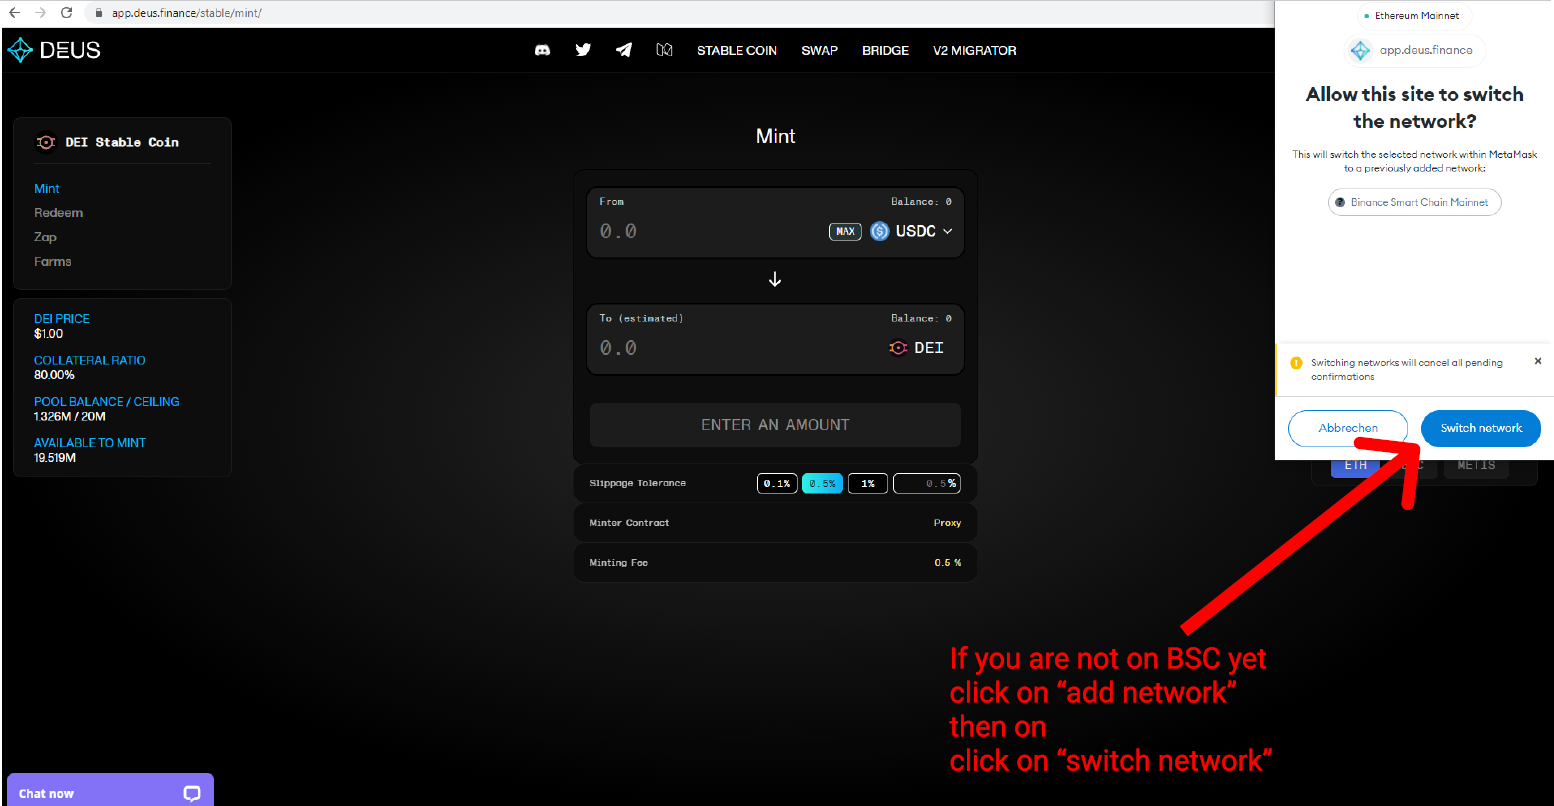
Task: Click the DEI Stable Coin heading
Action: pos(122,142)
